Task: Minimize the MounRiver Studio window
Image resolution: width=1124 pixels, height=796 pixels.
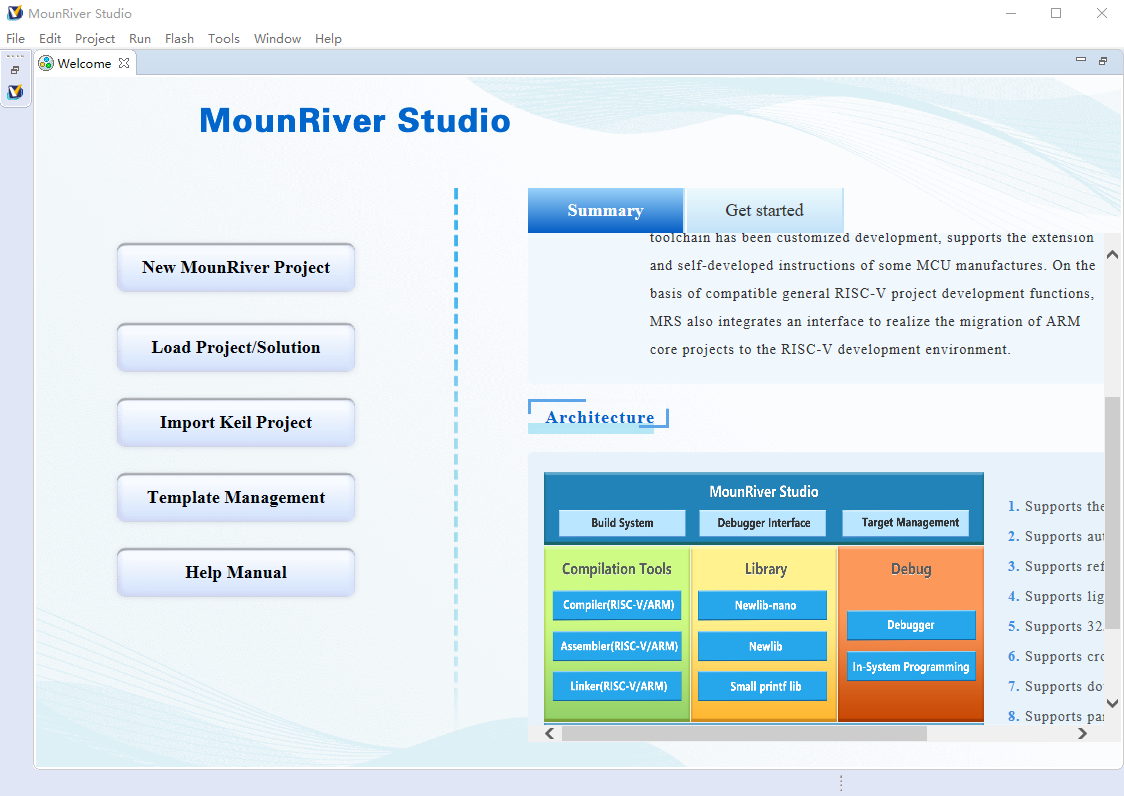Action: [x=1011, y=14]
